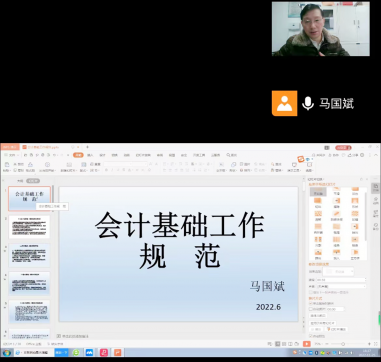Open the 视图 ribbon tab
Viewport: 381px width, 362px height.
(x=172, y=155)
